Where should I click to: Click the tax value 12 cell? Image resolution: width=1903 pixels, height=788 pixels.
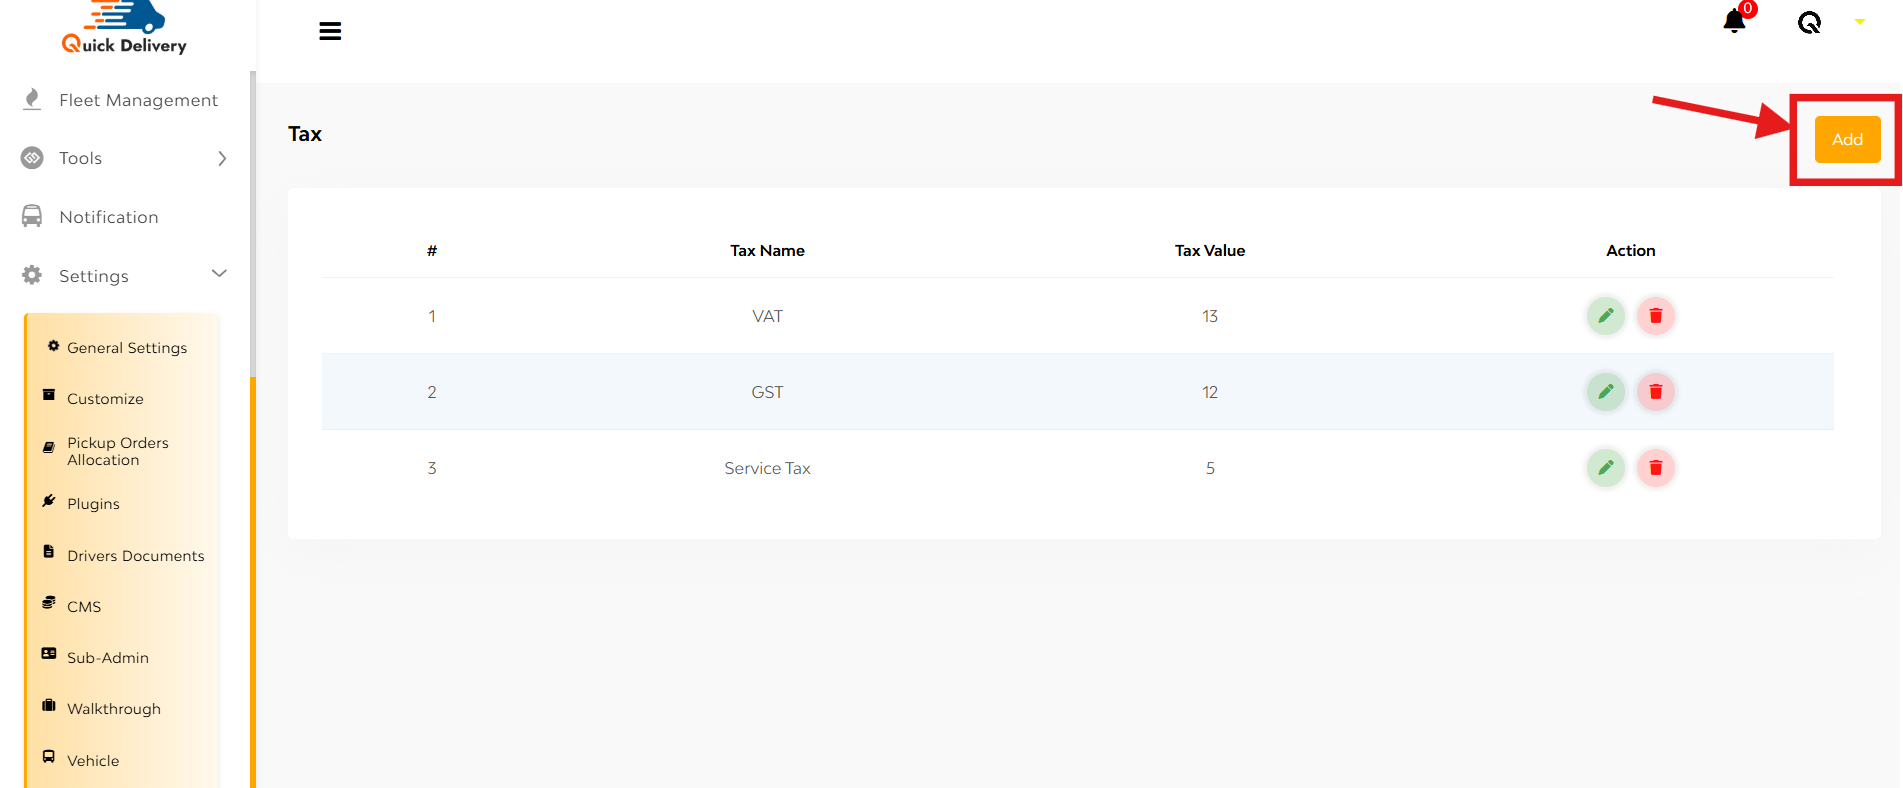click(1210, 392)
